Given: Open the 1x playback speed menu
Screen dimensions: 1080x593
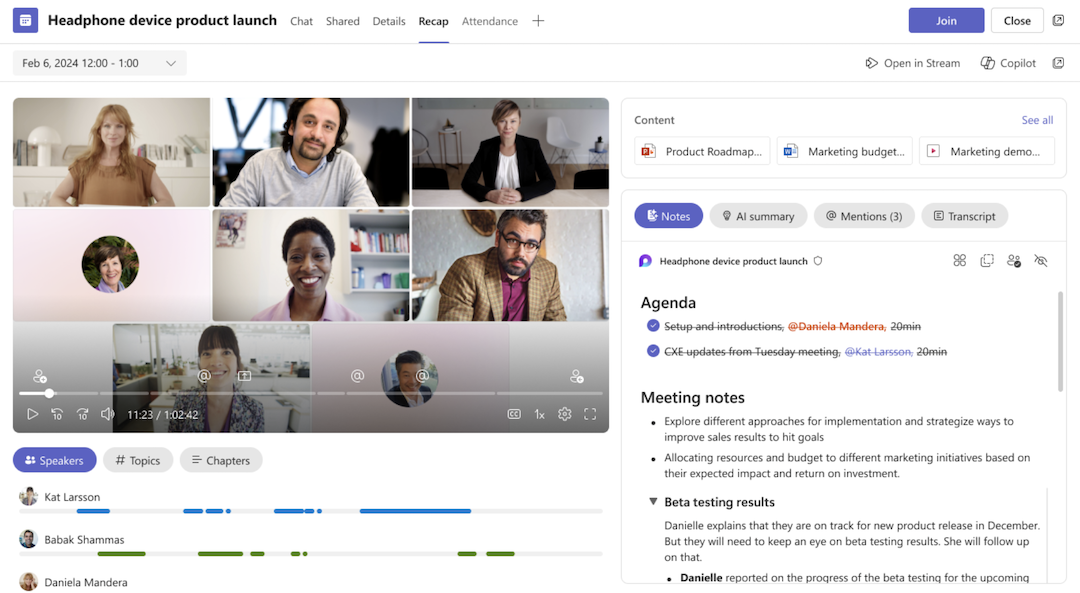Looking at the screenshot, I should (x=539, y=414).
